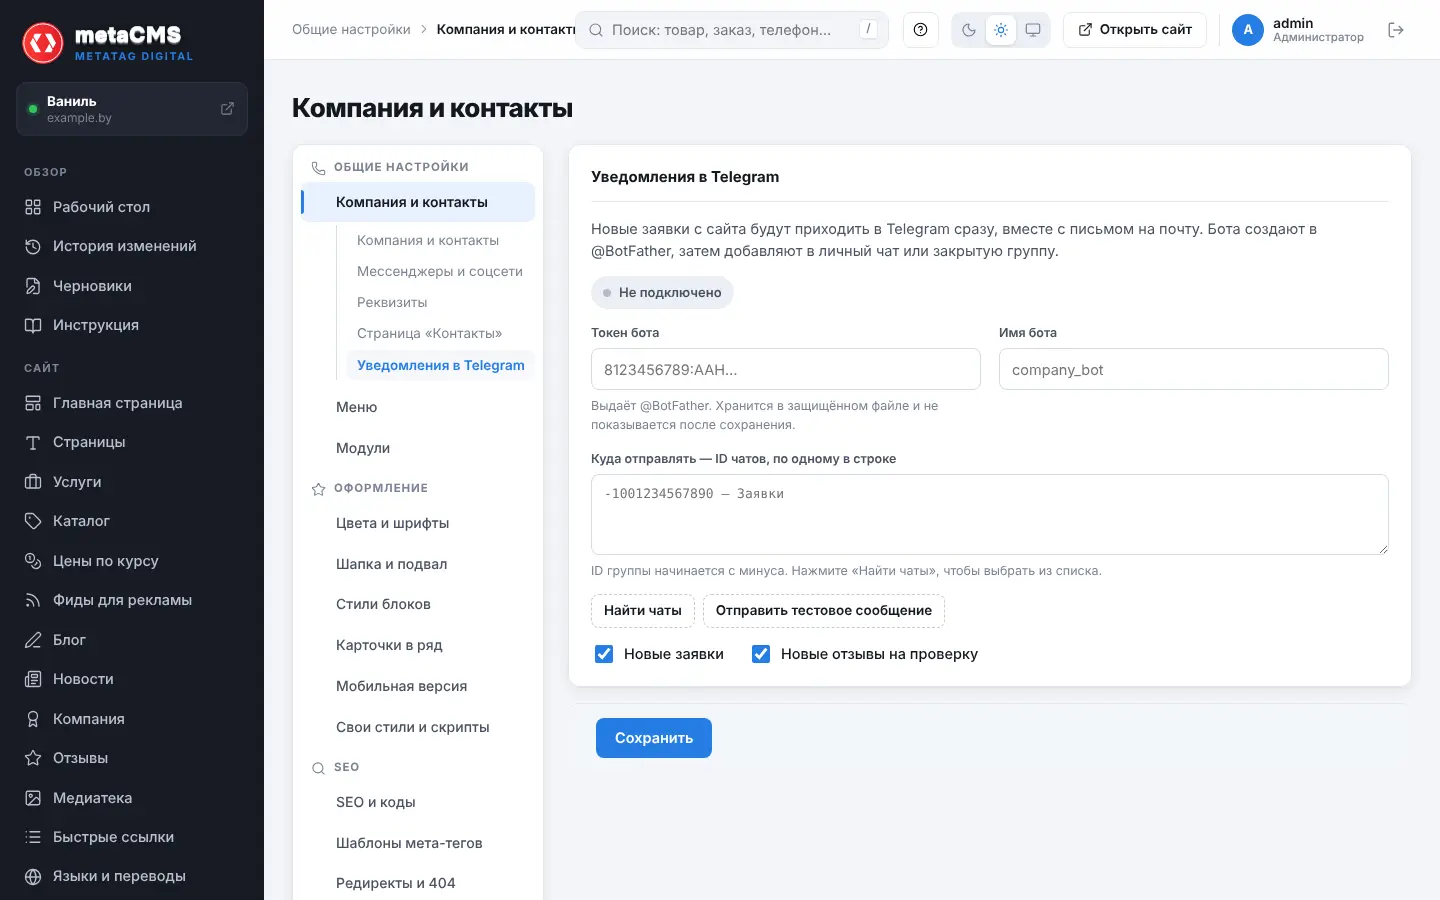Open Шапка и подвал settings
Screen dimensions: 1440x900
point(418,564)
